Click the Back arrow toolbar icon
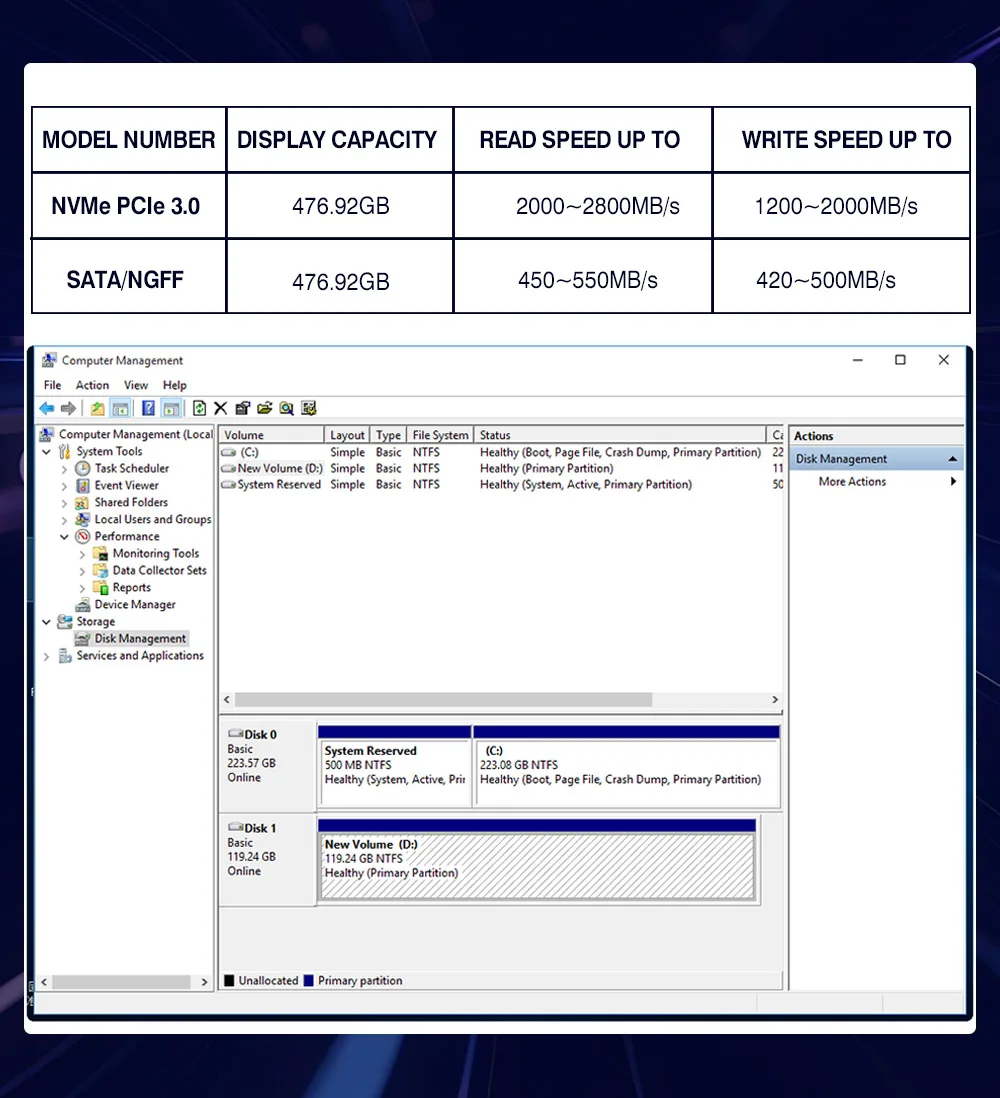 [47, 408]
